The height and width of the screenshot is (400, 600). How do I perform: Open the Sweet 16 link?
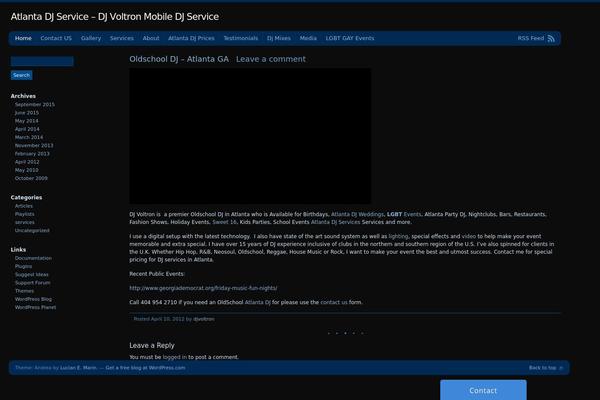click(x=224, y=222)
